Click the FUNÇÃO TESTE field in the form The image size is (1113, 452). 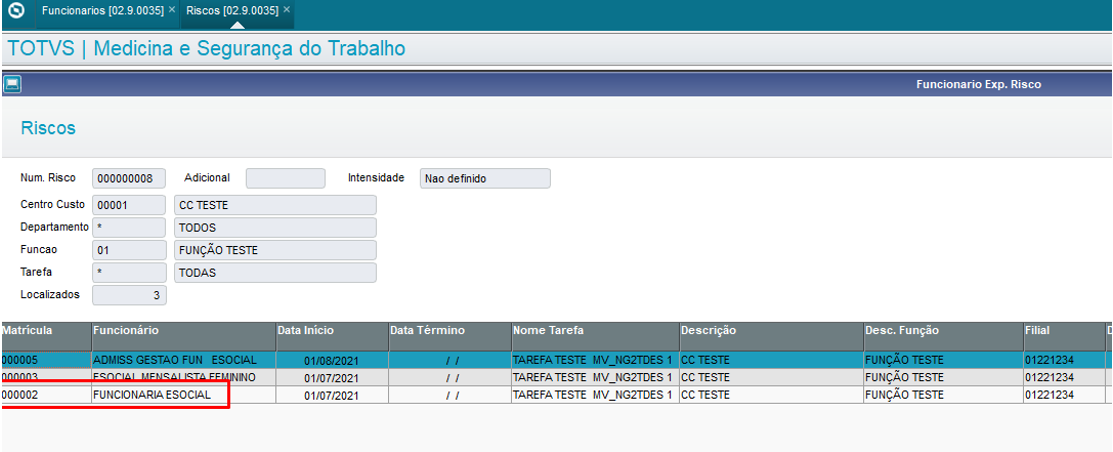275,250
